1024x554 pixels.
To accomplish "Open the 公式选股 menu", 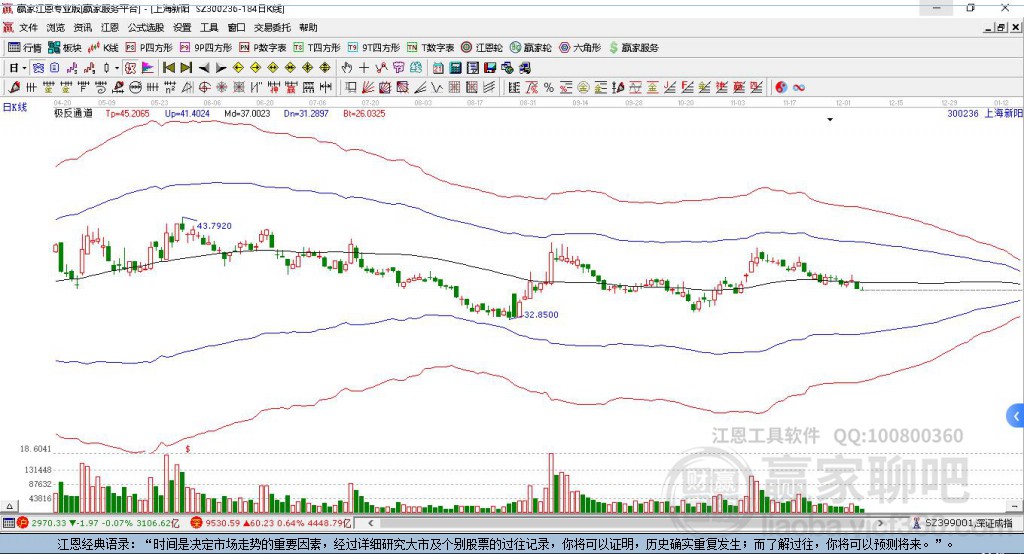I will pyautogui.click(x=146, y=27).
